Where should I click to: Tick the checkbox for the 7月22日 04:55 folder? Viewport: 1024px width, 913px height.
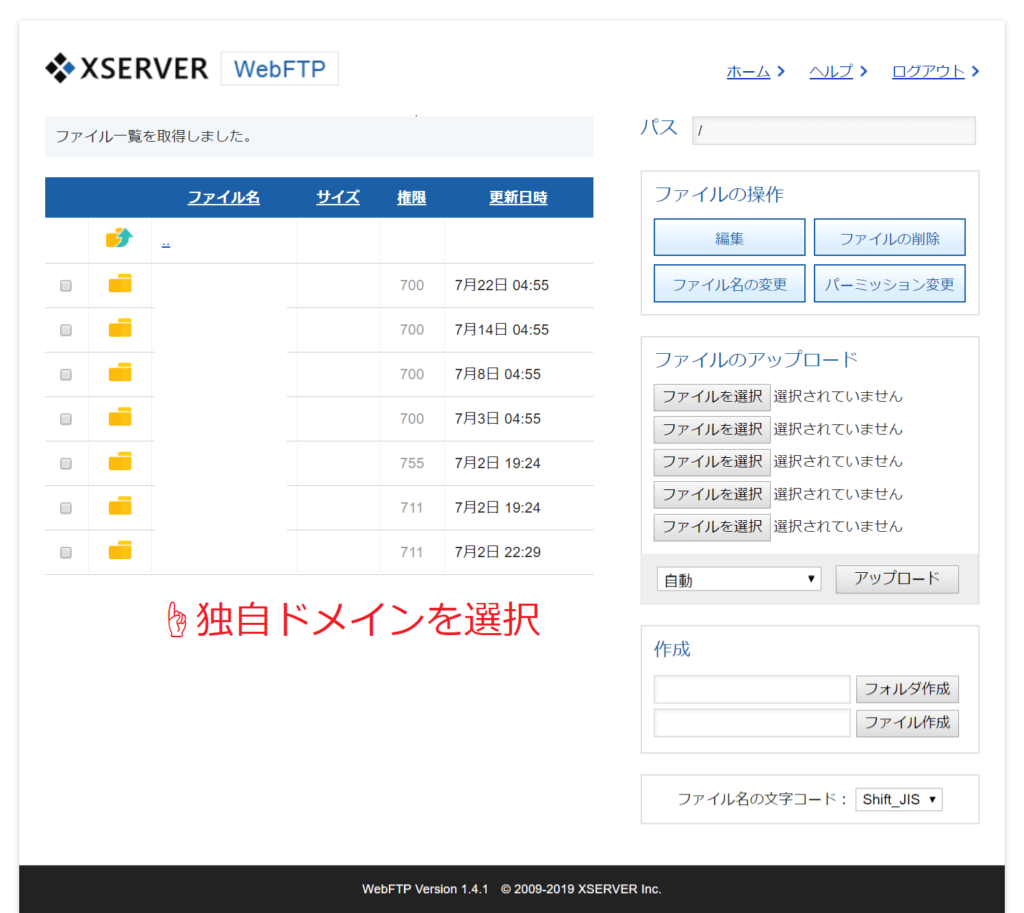(x=66, y=285)
